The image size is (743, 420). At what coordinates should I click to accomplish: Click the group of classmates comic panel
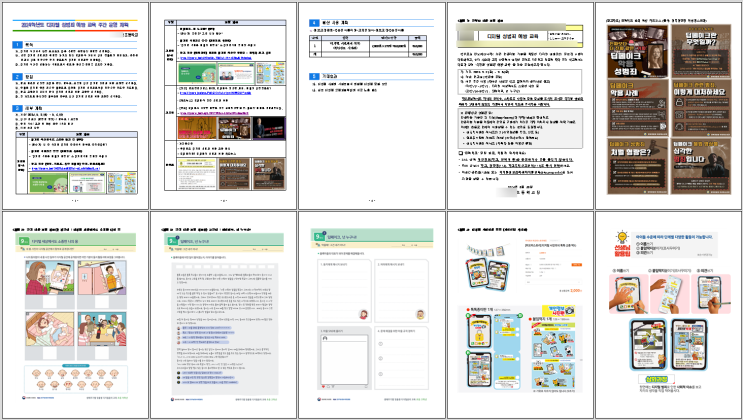pyautogui.click(x=102, y=329)
